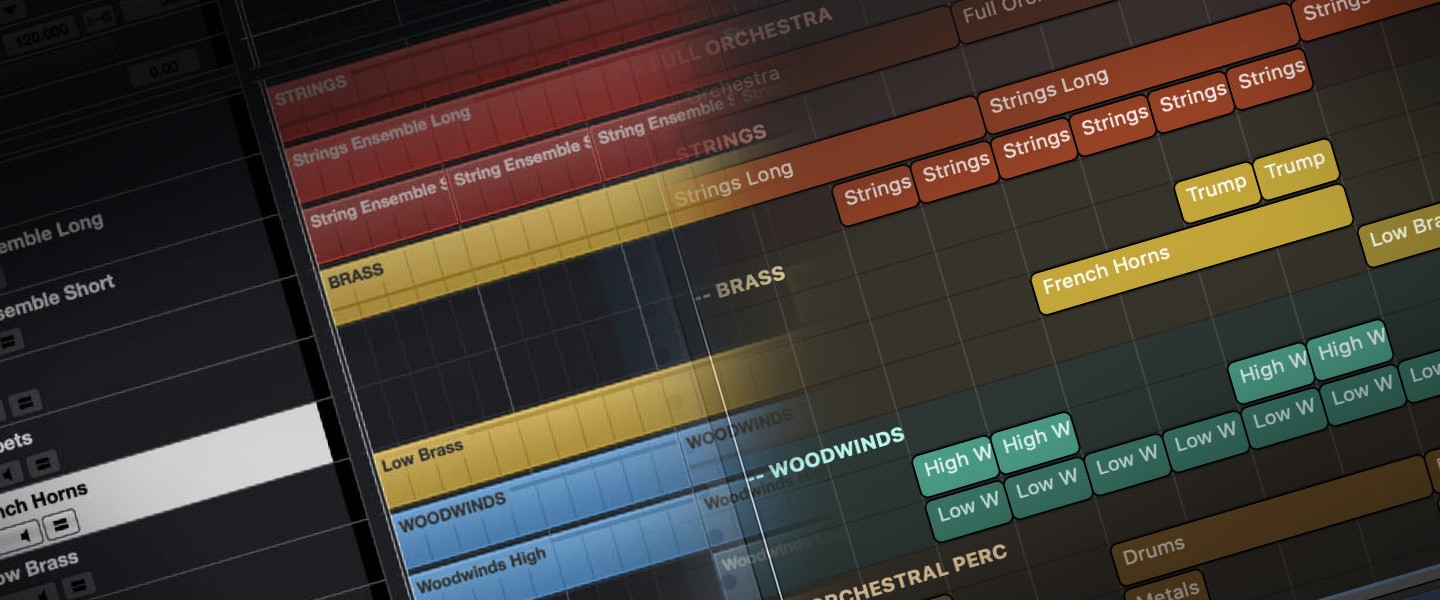Click the lanes icon on Low Brass track
Viewport: 1440px width, 600px height.
[x=76, y=583]
